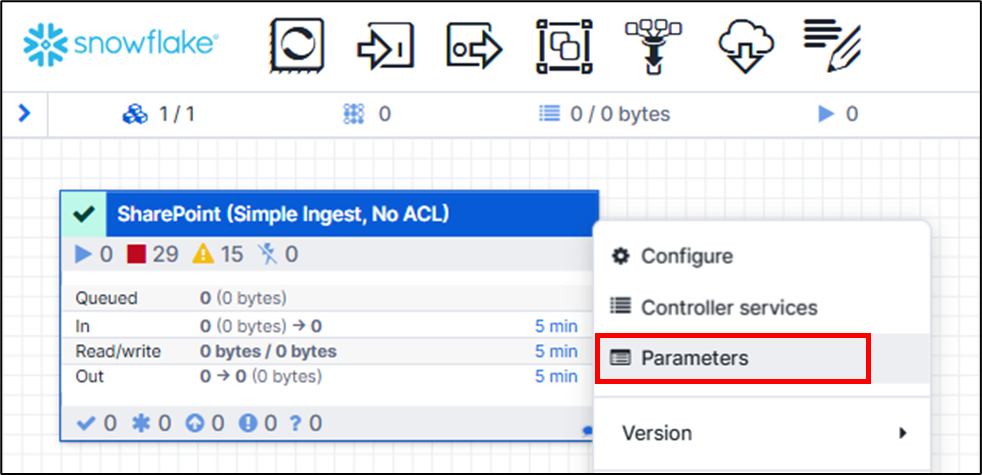
Task: Select the Input Port toolbar icon
Action: [386, 46]
